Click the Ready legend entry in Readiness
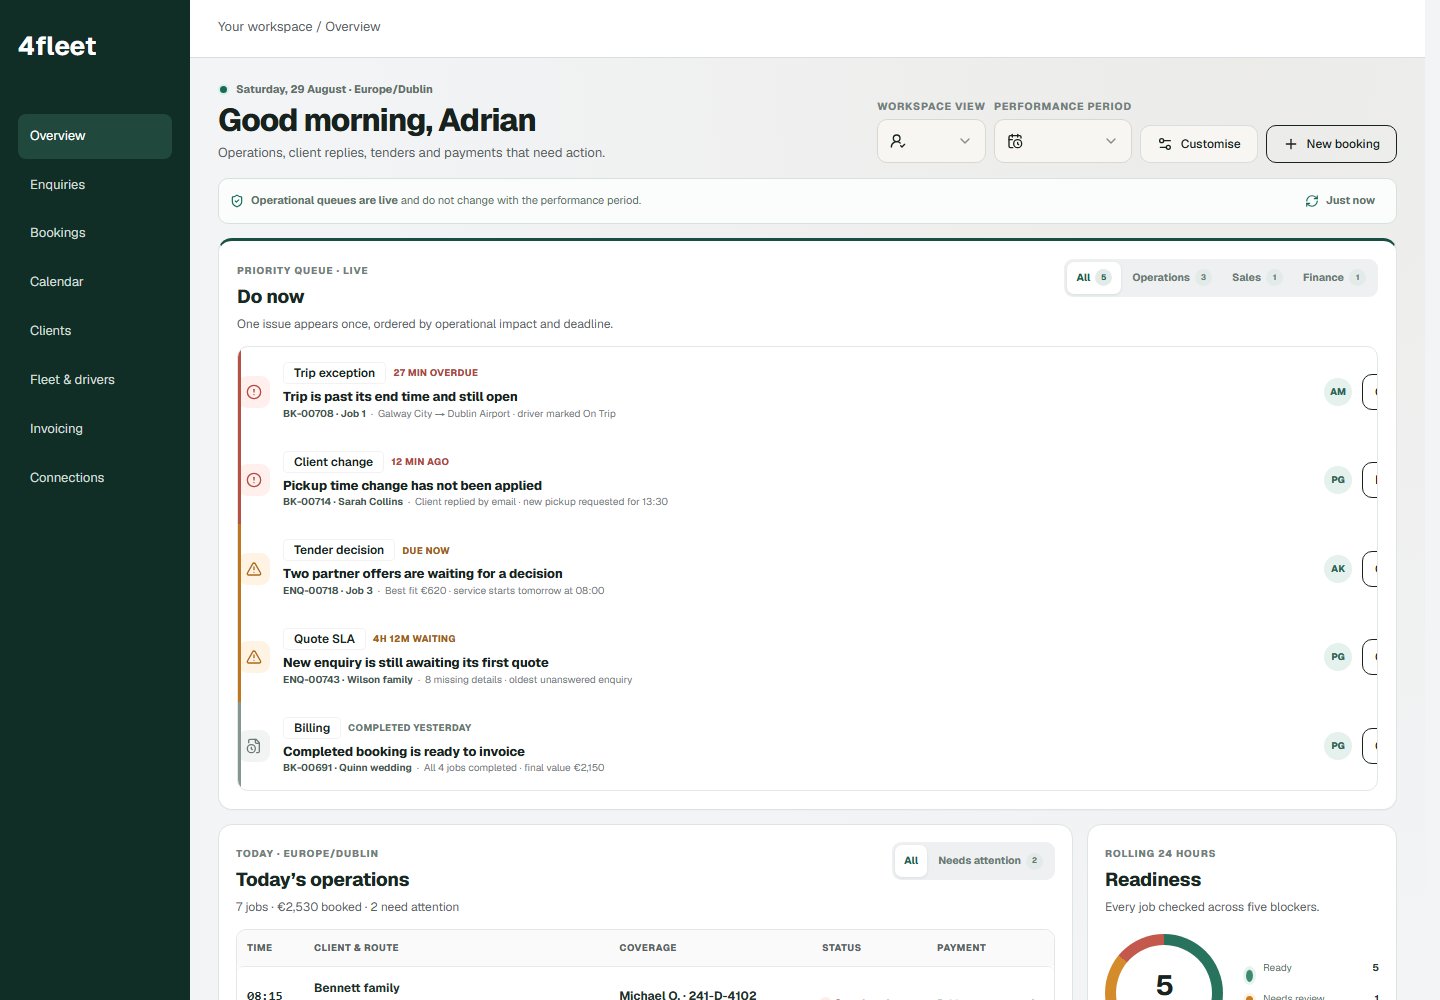 [x=1312, y=968]
